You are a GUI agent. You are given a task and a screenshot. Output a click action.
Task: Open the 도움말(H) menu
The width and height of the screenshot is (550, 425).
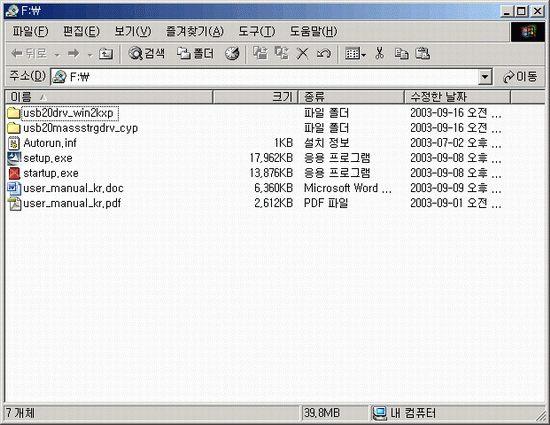pyautogui.click(x=313, y=32)
